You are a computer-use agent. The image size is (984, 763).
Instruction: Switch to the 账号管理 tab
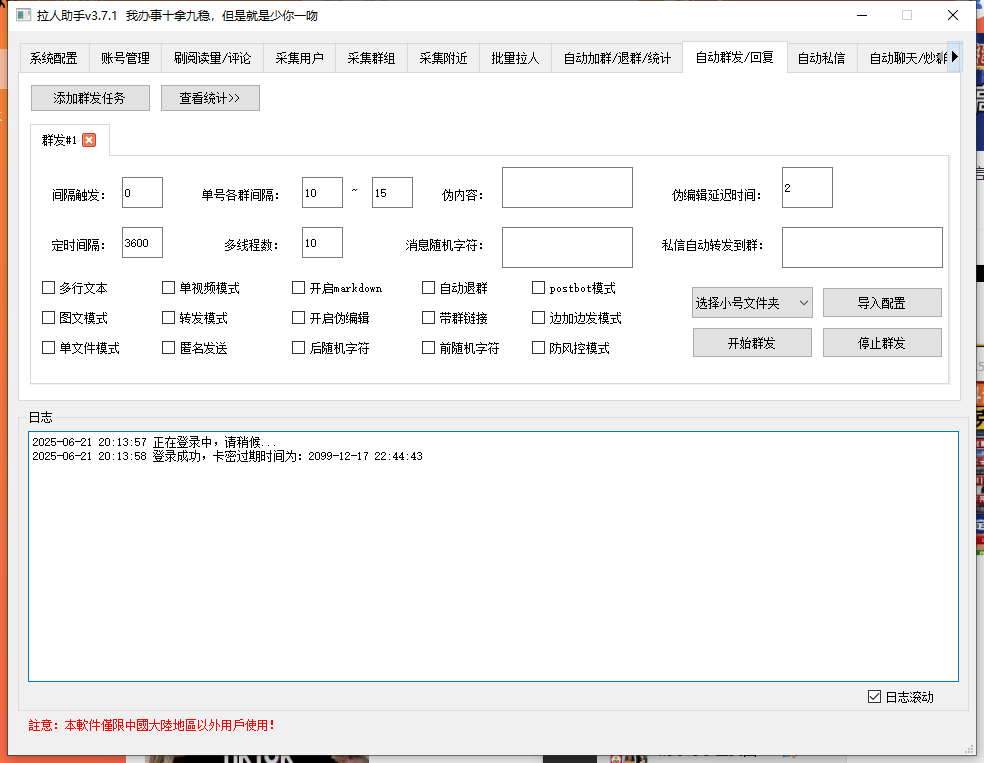125,58
